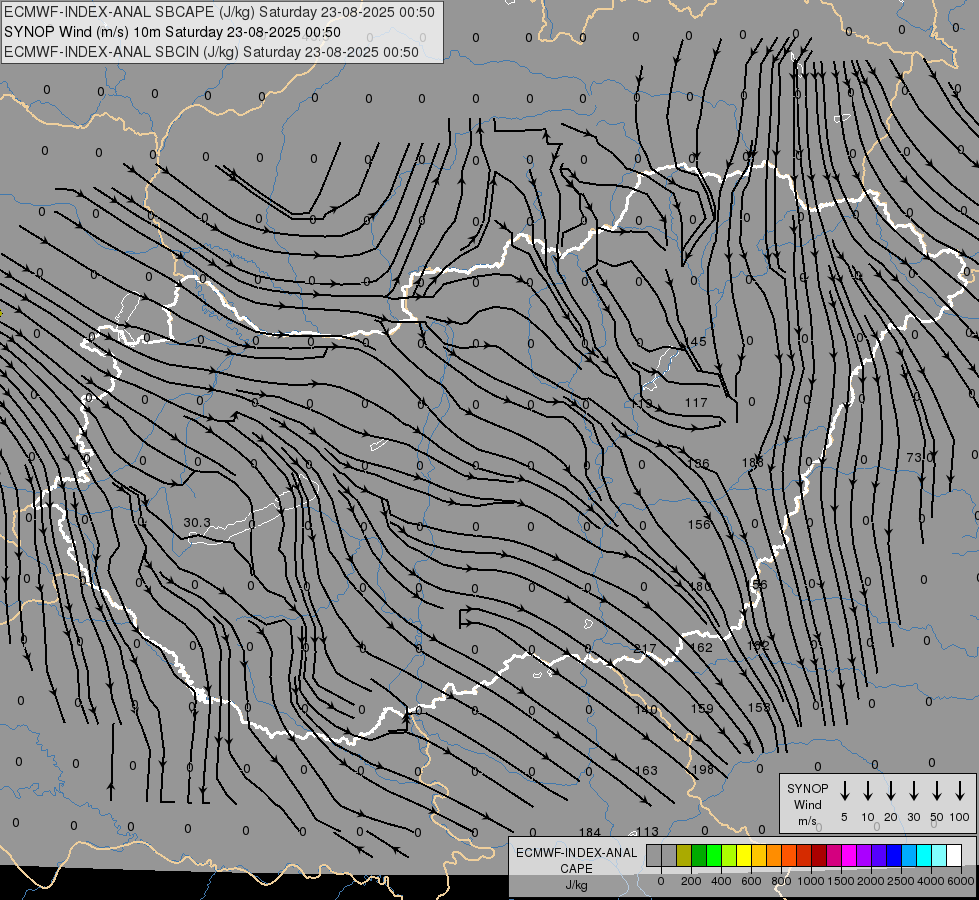The image size is (979, 900).
Task: Click the 200 label on CAPE scale
Action: [691, 881]
